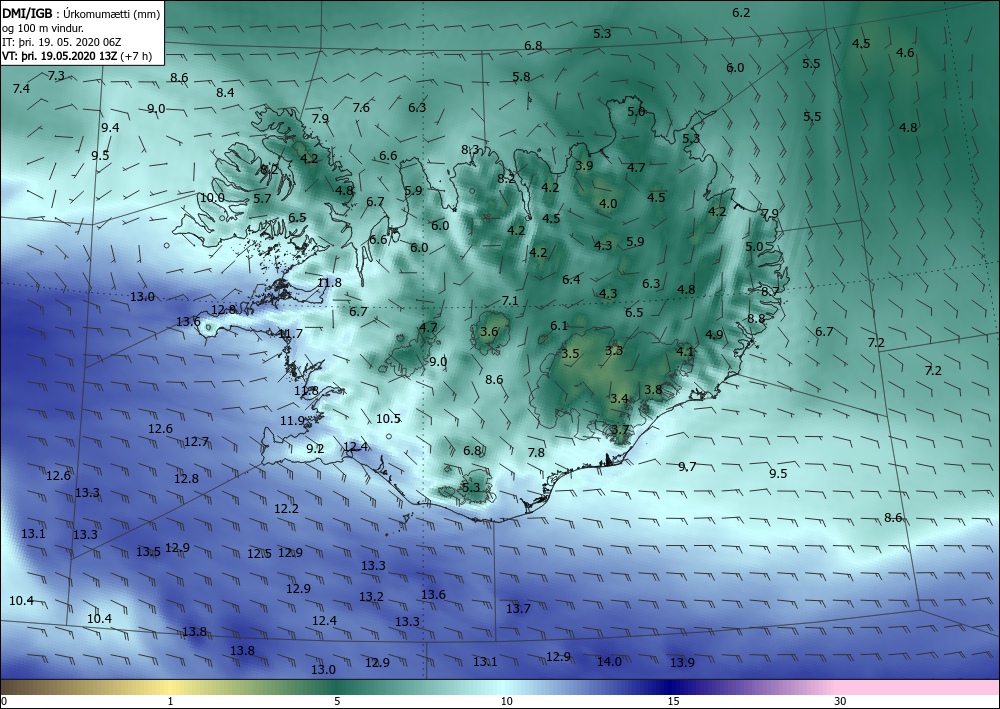This screenshot has height=709, width=1000.
Task: Click color scale at the 10 label
Action: 506,701
